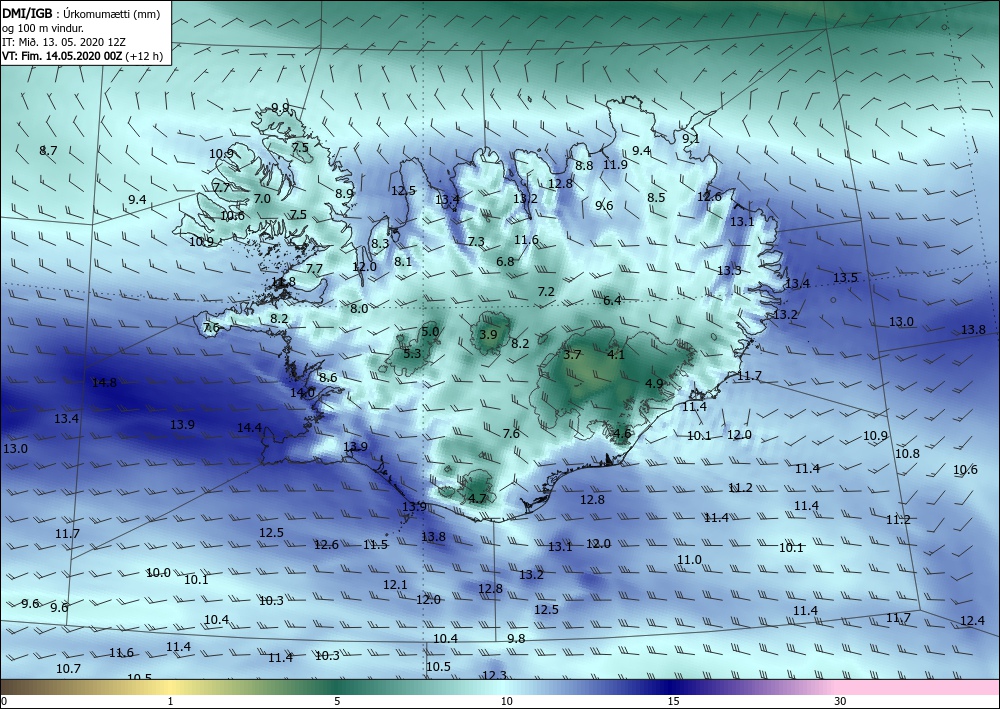The image size is (1000, 709).
Task: Select the 9.1 value on the northeast peninsula
Action: click(691, 138)
